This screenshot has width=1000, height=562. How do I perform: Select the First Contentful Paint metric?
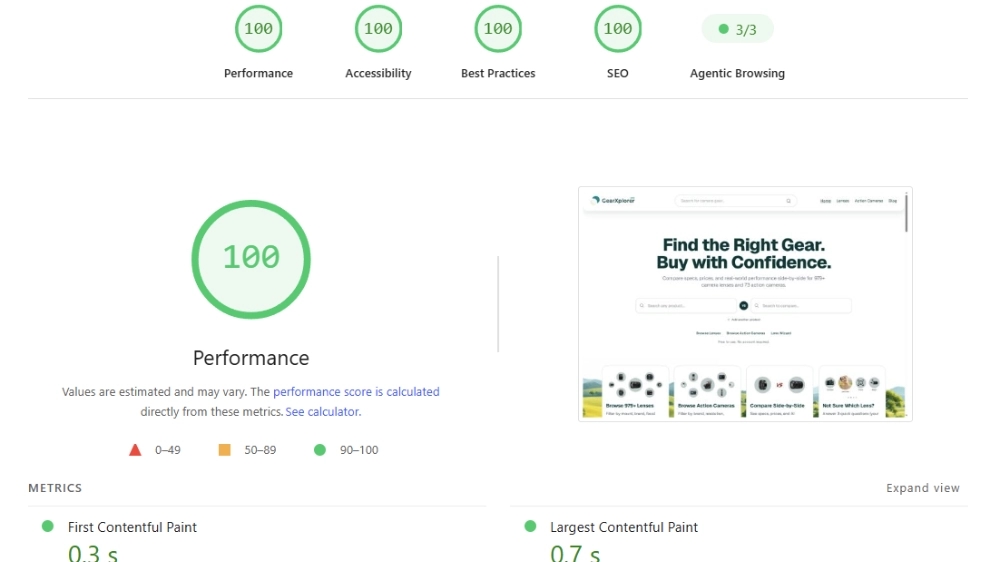point(132,528)
